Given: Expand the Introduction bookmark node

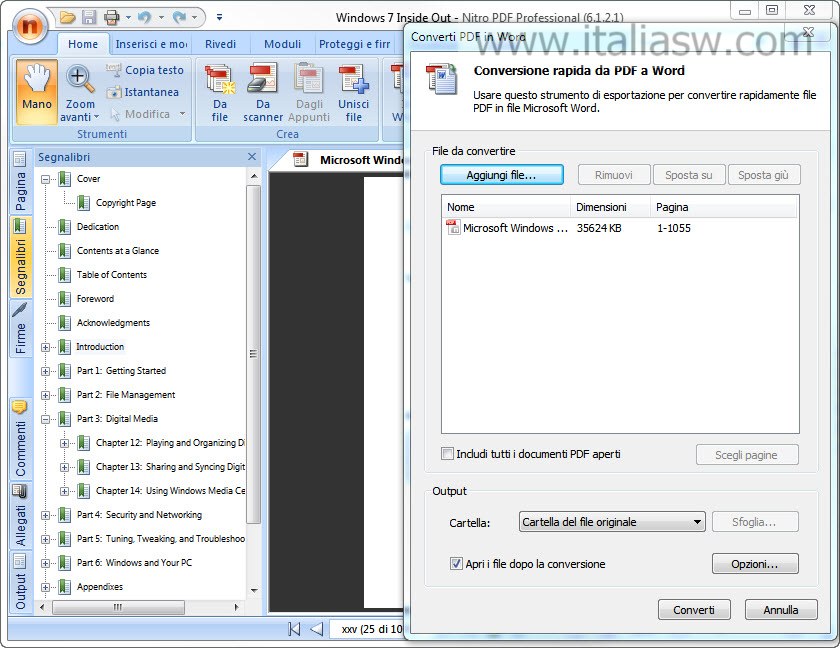Looking at the screenshot, I should [46, 348].
